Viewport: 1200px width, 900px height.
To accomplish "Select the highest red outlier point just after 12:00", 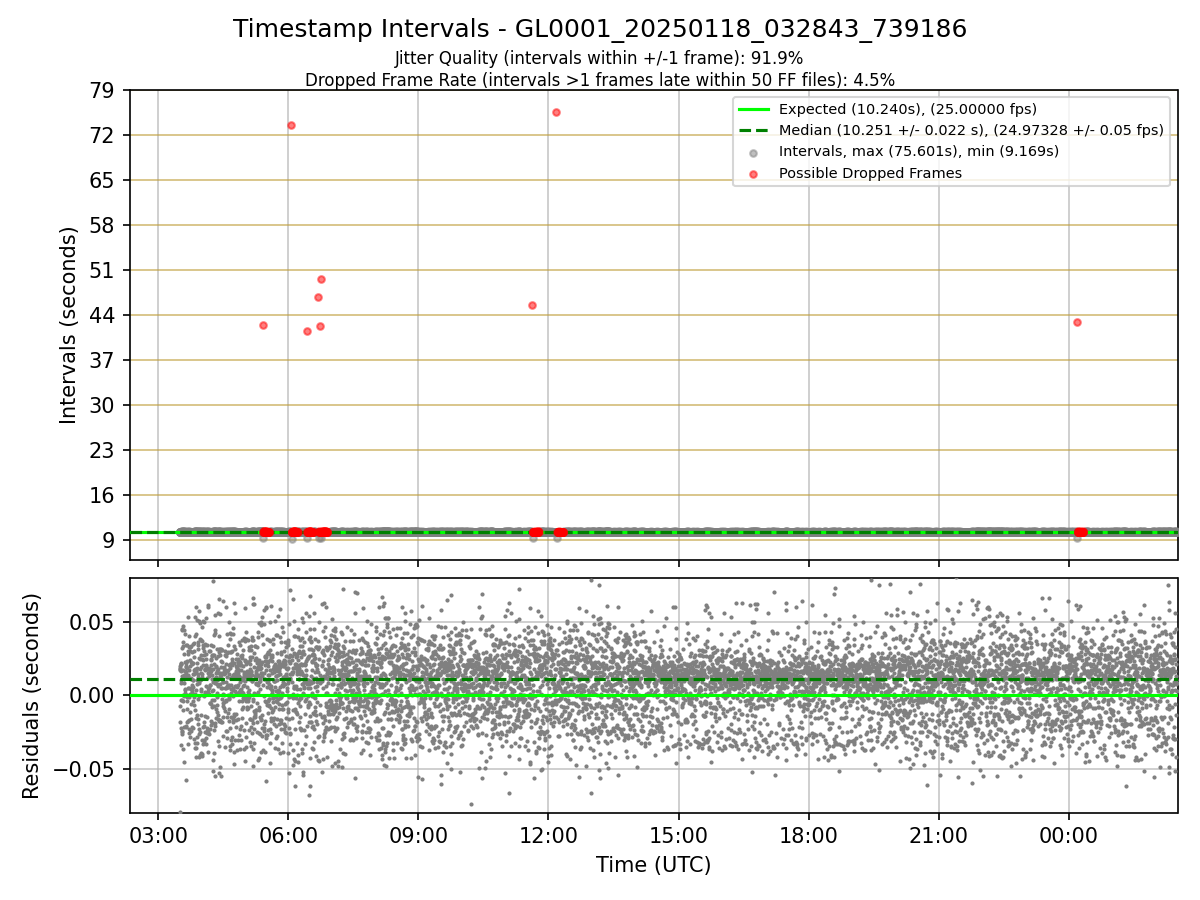I will tap(556, 112).
